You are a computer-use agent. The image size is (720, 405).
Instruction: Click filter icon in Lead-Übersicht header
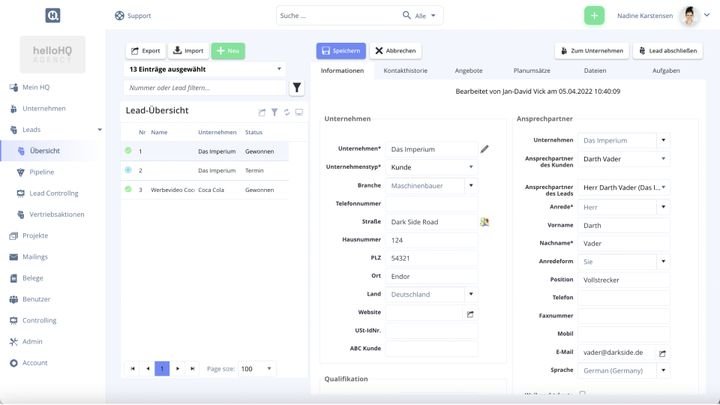274,112
